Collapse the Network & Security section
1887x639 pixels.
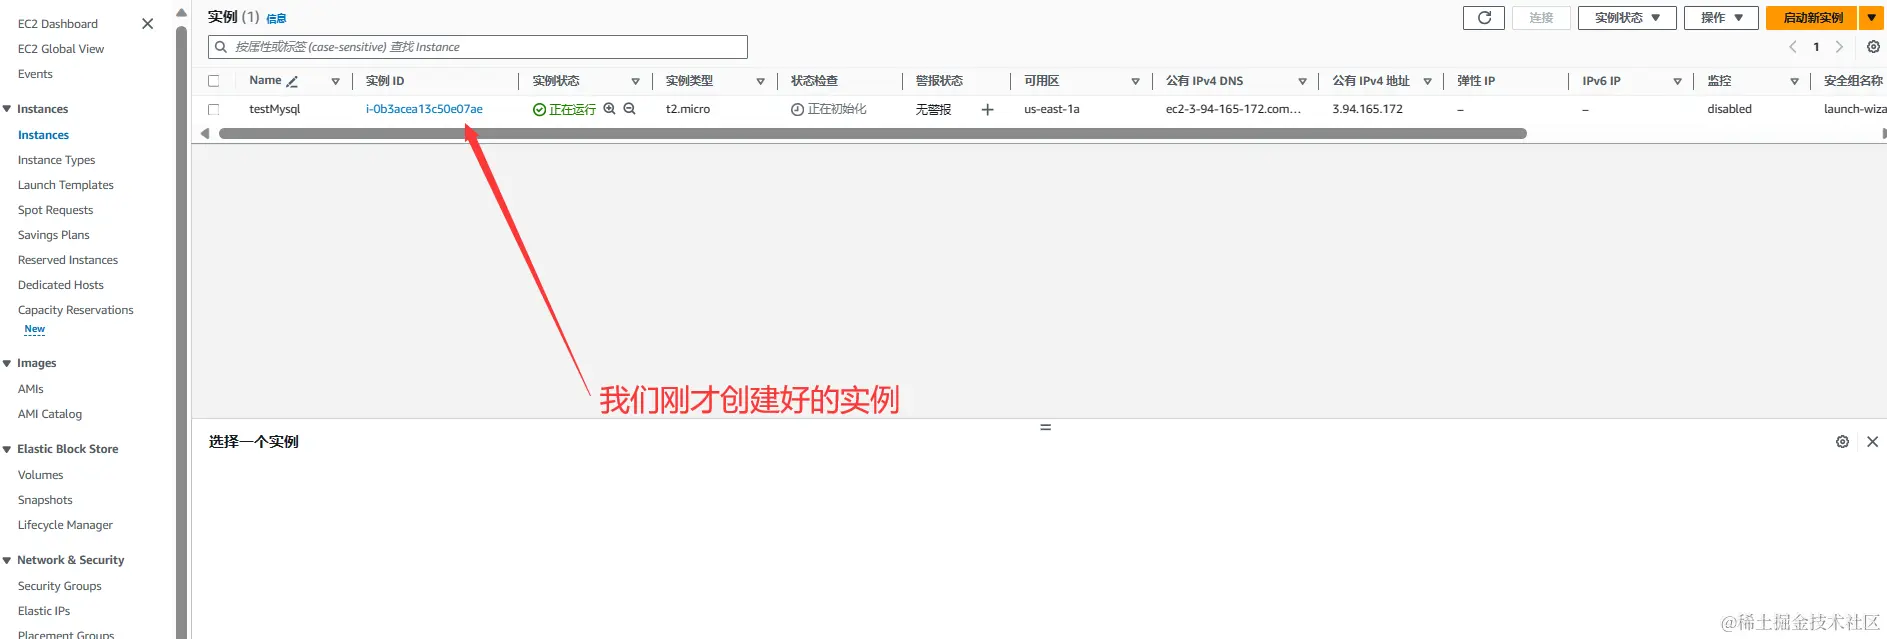point(7,560)
